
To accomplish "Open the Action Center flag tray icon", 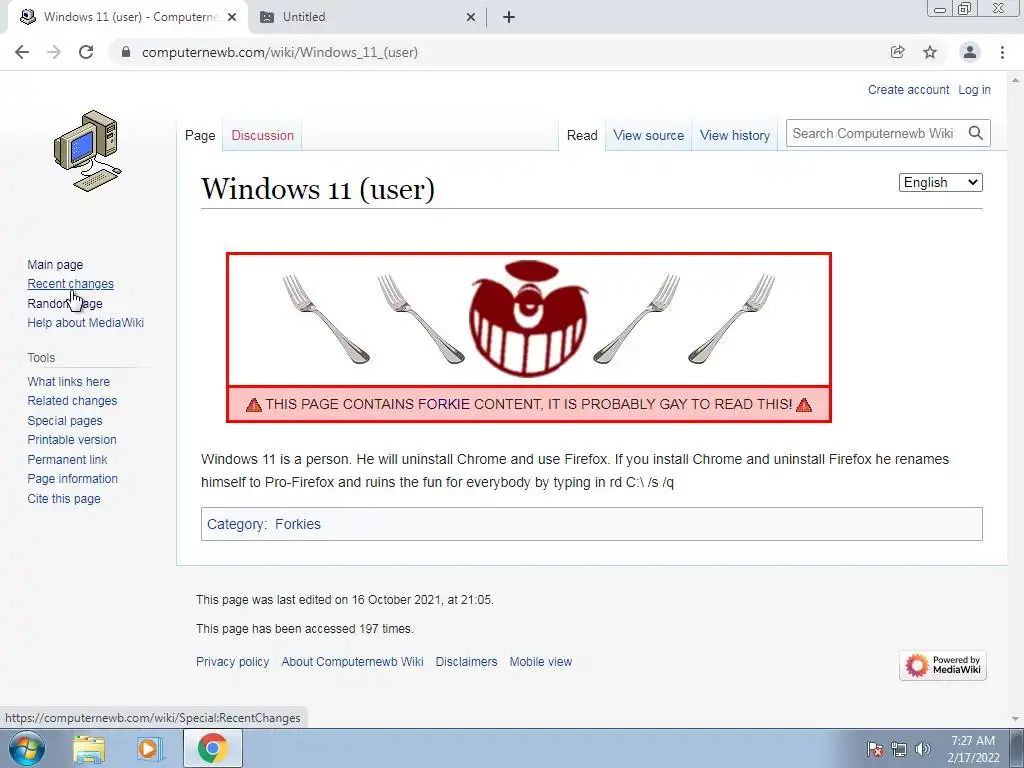I will pyautogui.click(x=875, y=749).
